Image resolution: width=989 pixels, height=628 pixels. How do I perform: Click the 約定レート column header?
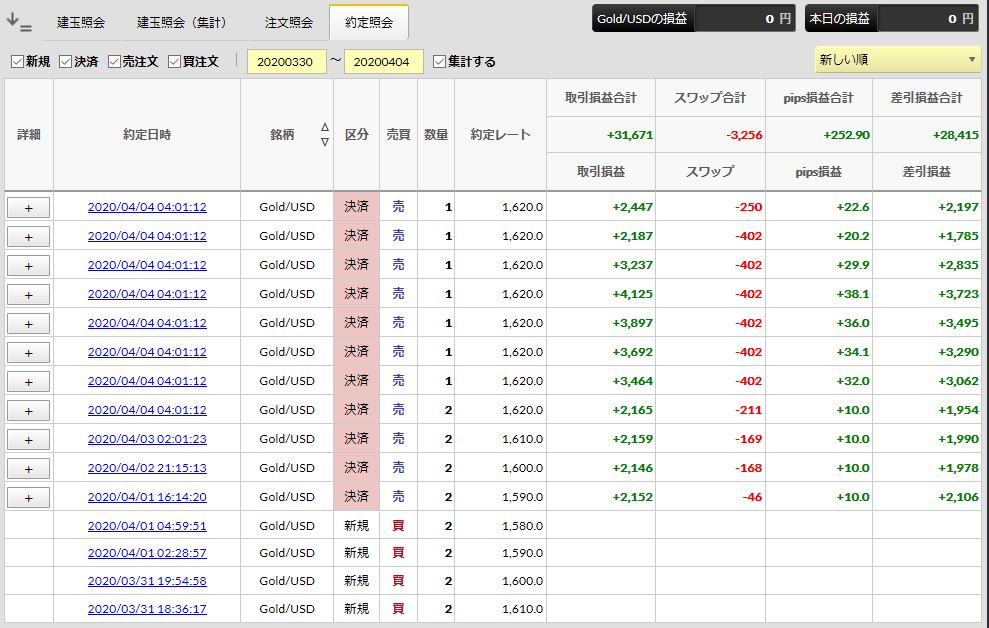pyautogui.click(x=500, y=134)
